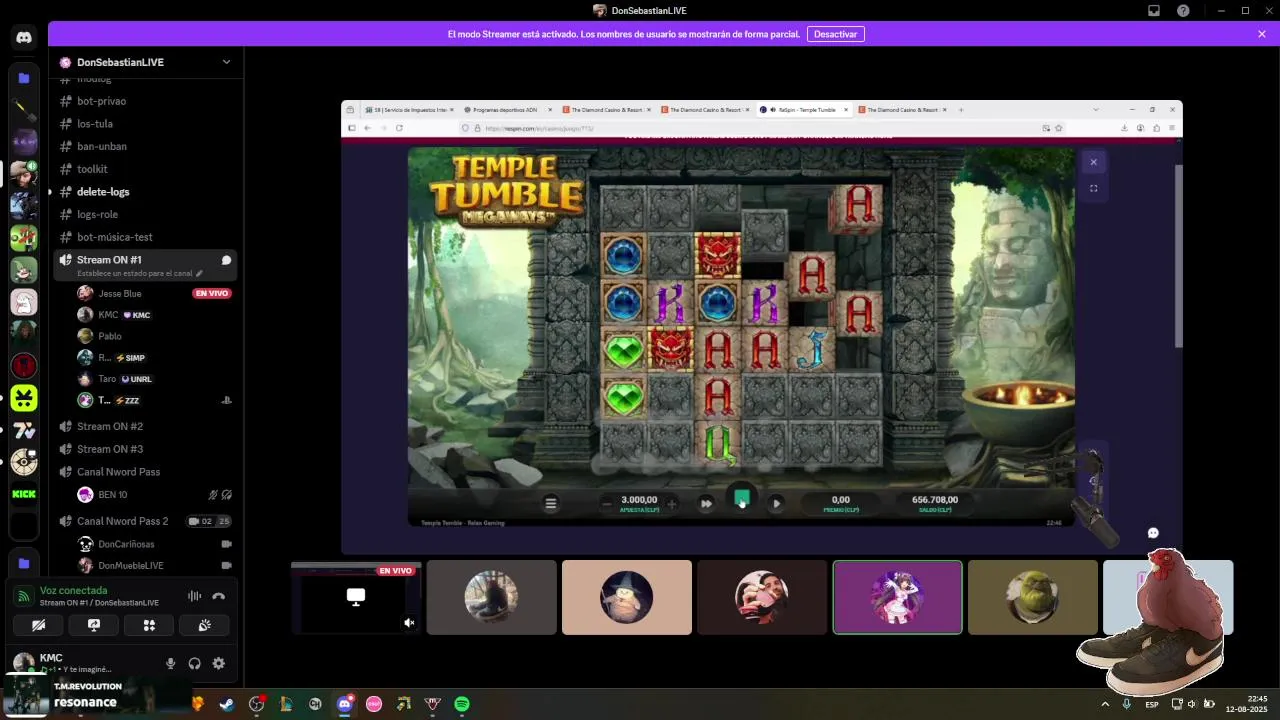Click the green spin button
Image resolution: width=1280 pixels, height=720 pixels.
(x=741, y=498)
